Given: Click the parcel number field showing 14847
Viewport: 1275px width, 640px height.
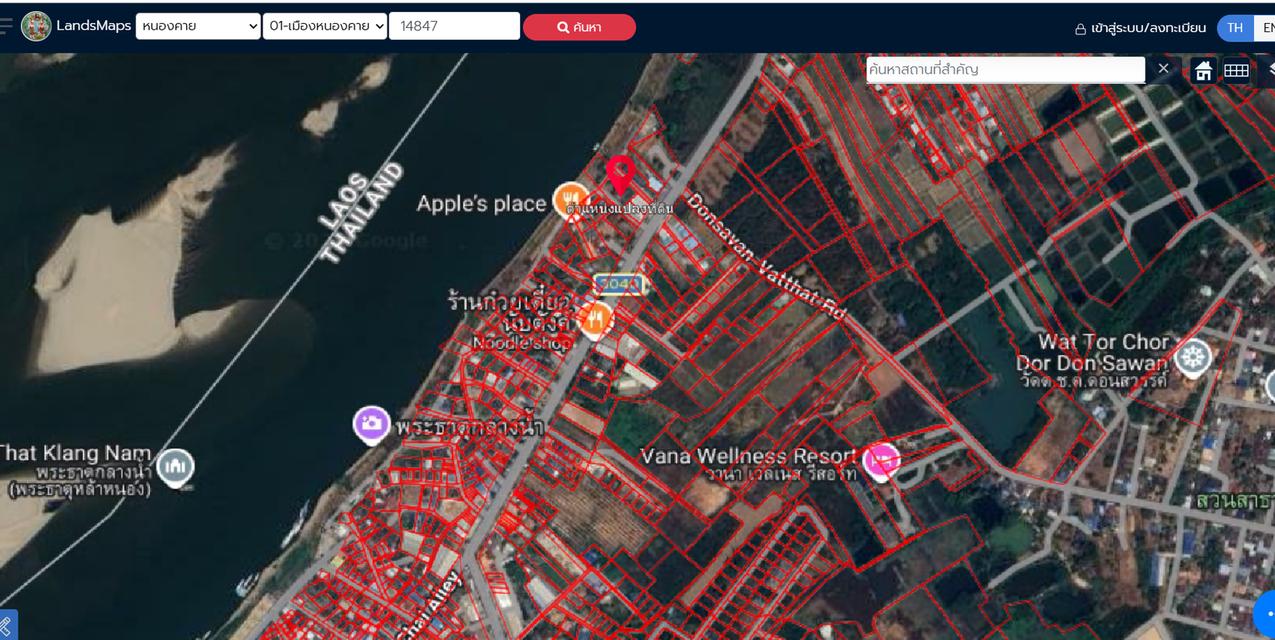Looking at the screenshot, I should (x=454, y=26).
